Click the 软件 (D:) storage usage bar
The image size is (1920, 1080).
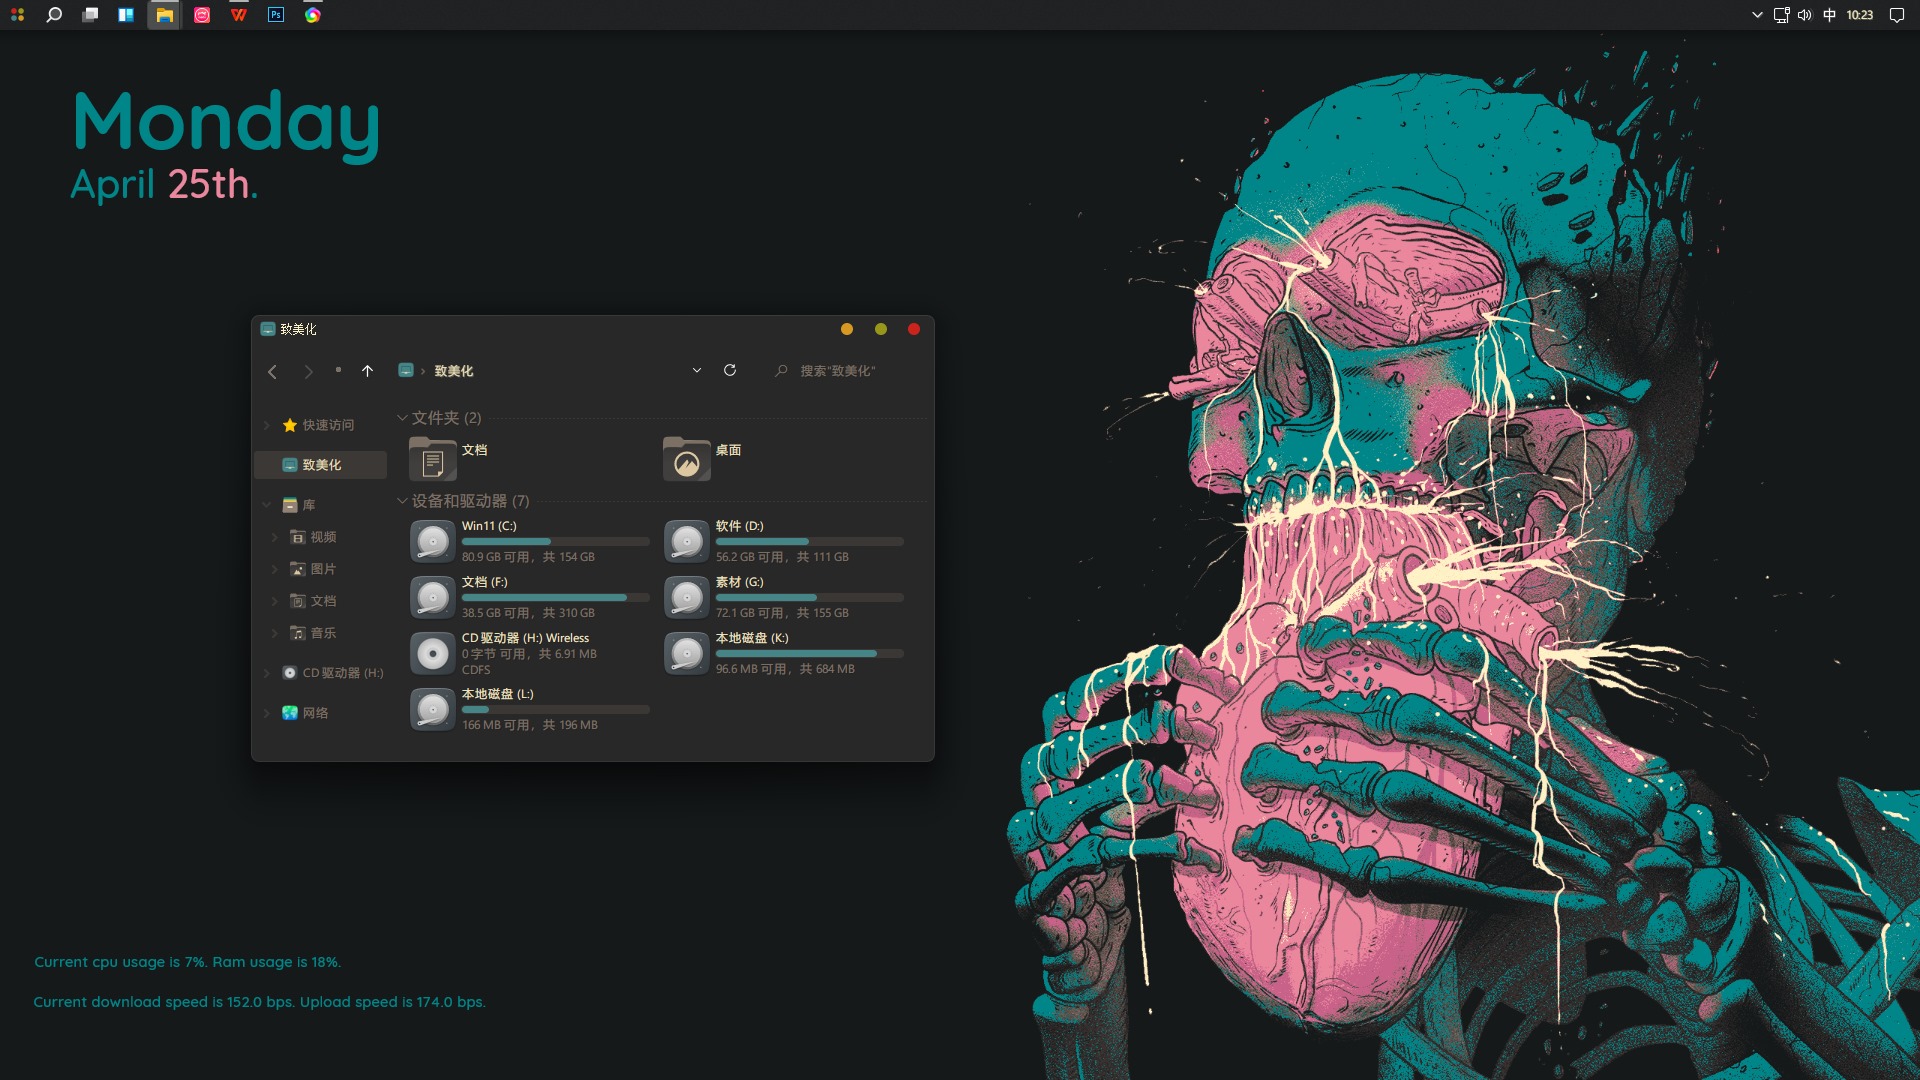809,542
